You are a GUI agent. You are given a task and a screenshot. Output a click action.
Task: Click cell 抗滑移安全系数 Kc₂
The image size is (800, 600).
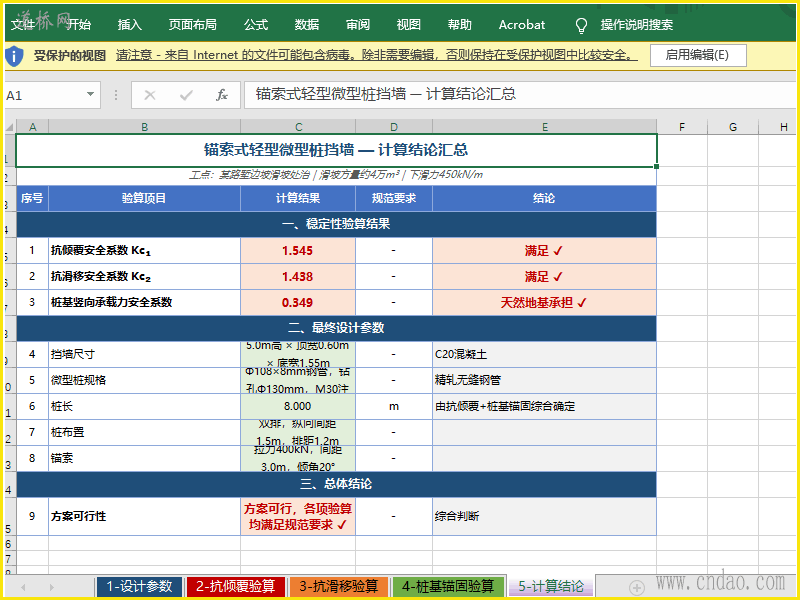tap(144, 277)
